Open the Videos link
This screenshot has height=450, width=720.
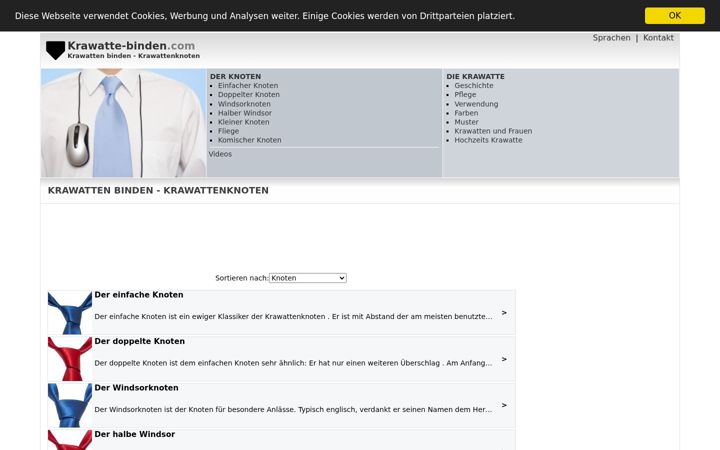pyautogui.click(x=220, y=154)
